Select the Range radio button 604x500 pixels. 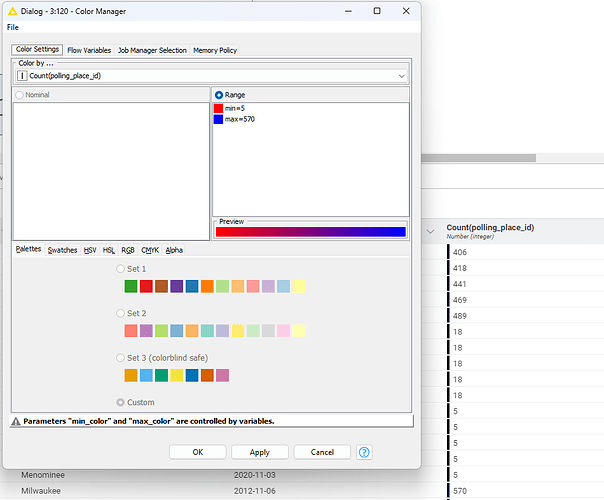click(219, 95)
